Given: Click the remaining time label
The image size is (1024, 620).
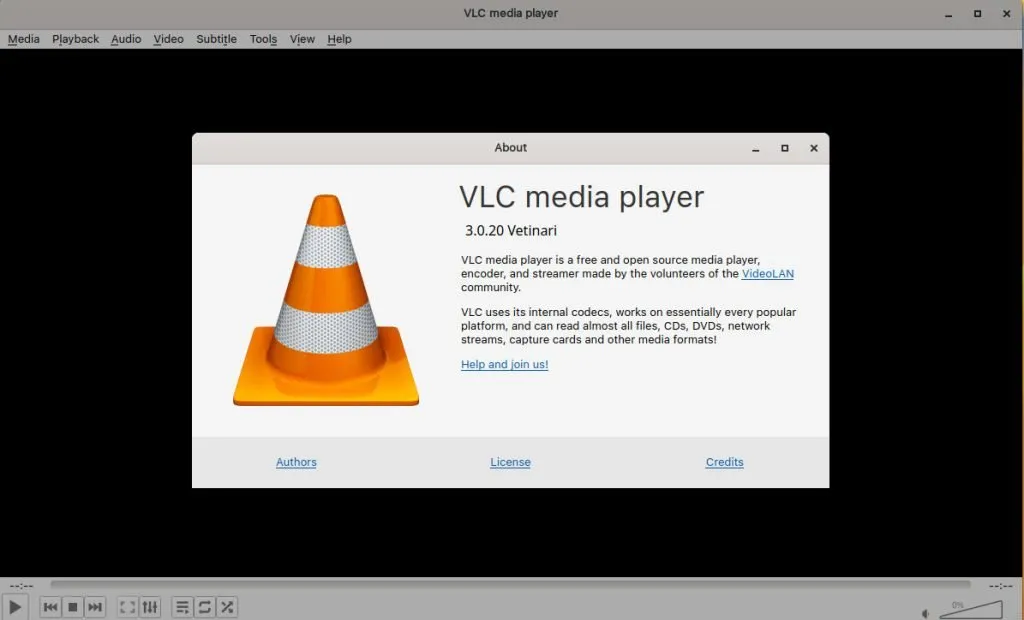Looking at the screenshot, I should (1000, 585).
